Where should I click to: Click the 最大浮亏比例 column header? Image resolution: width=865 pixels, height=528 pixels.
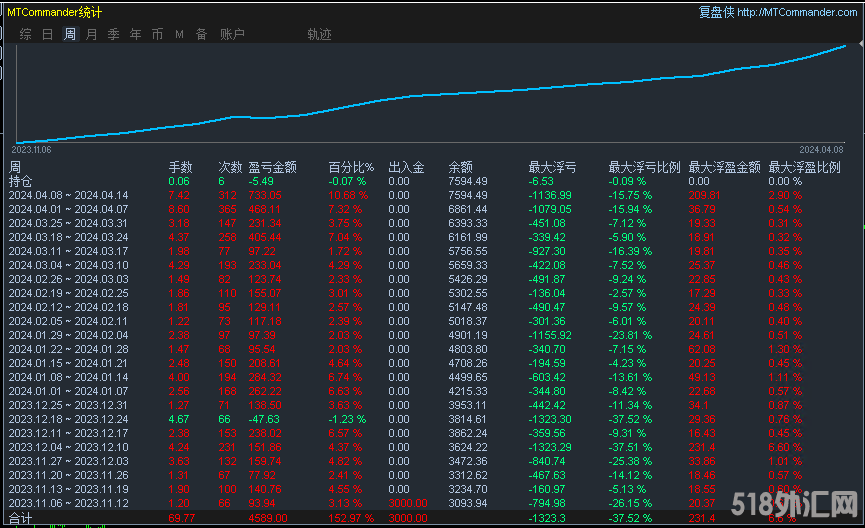point(644,167)
